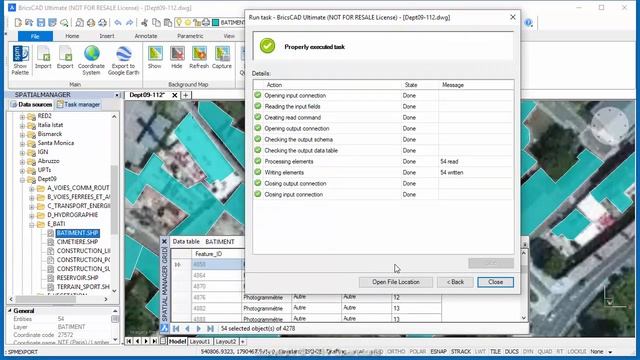Collapse the E_BATI folder
Image resolution: width=640 pixels, height=360 pixels.
point(31,224)
